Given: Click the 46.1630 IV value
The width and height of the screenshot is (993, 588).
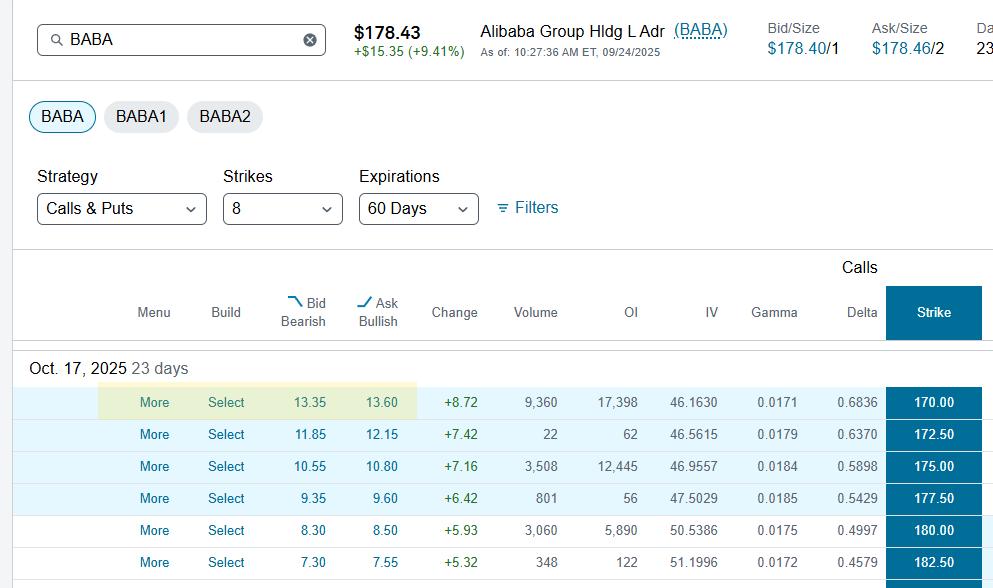Looking at the screenshot, I should (x=693, y=402).
